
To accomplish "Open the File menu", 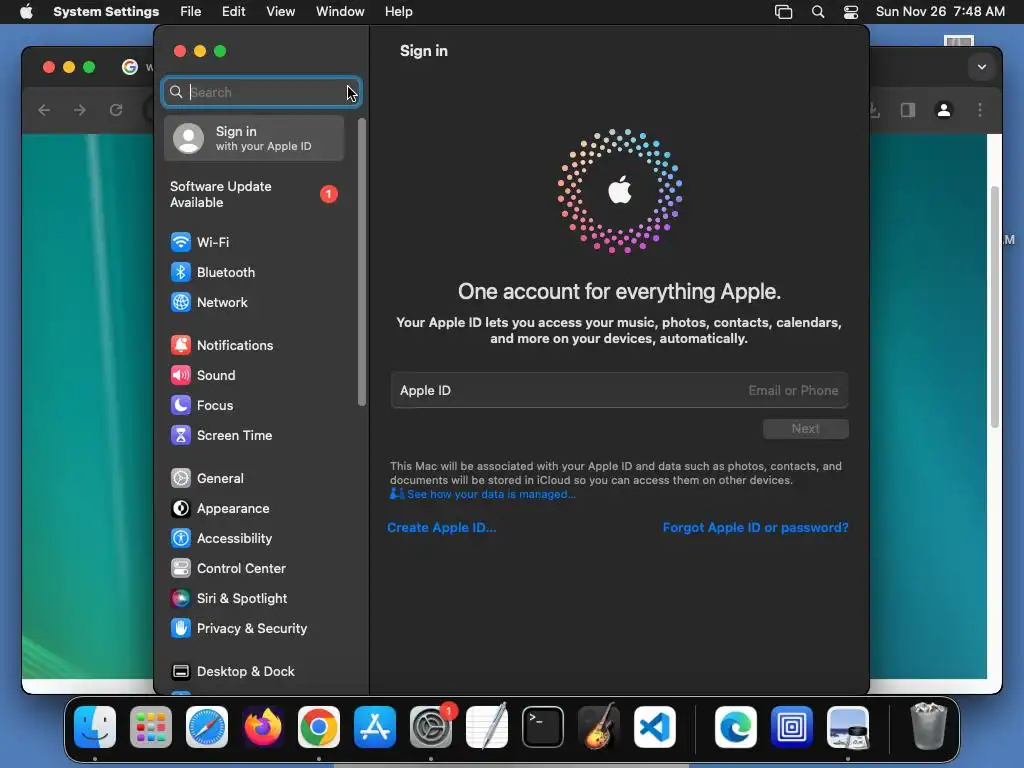I will point(191,12).
